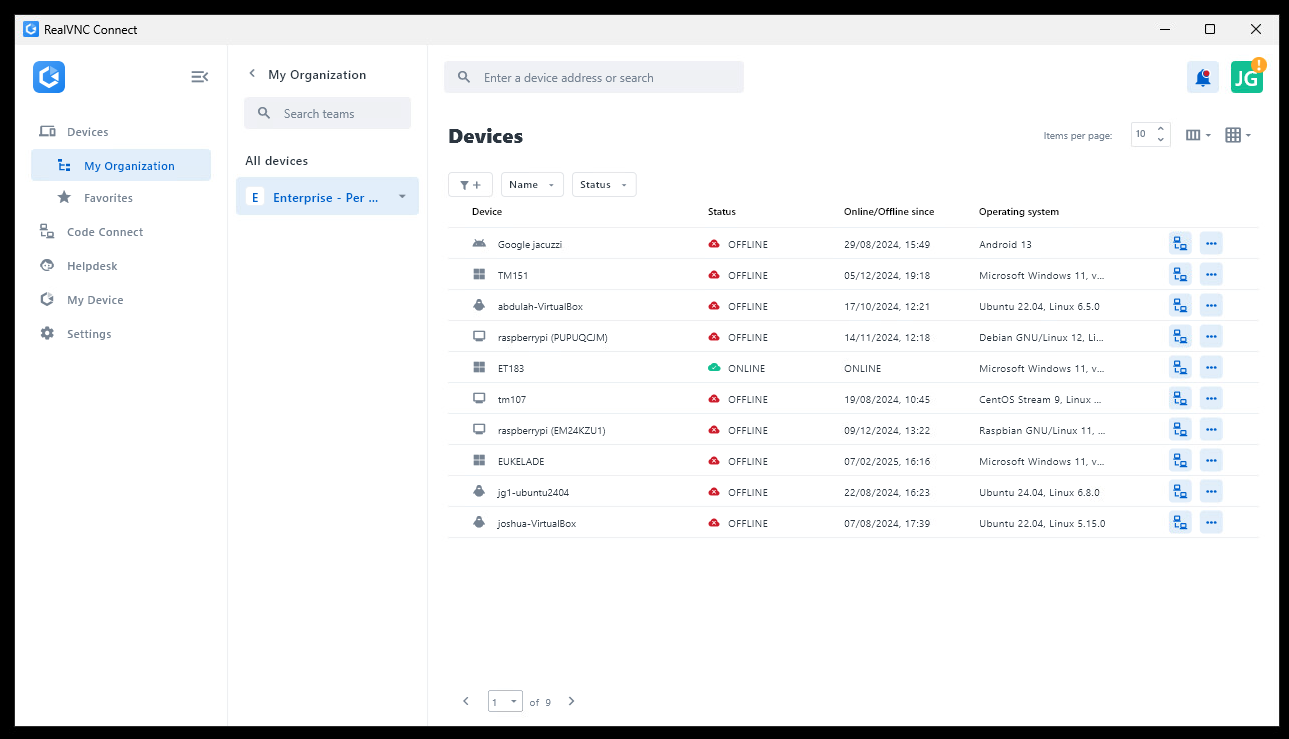Connect to jg1-ubuntu2404
This screenshot has height=739, width=1289.
pyautogui.click(x=1180, y=492)
